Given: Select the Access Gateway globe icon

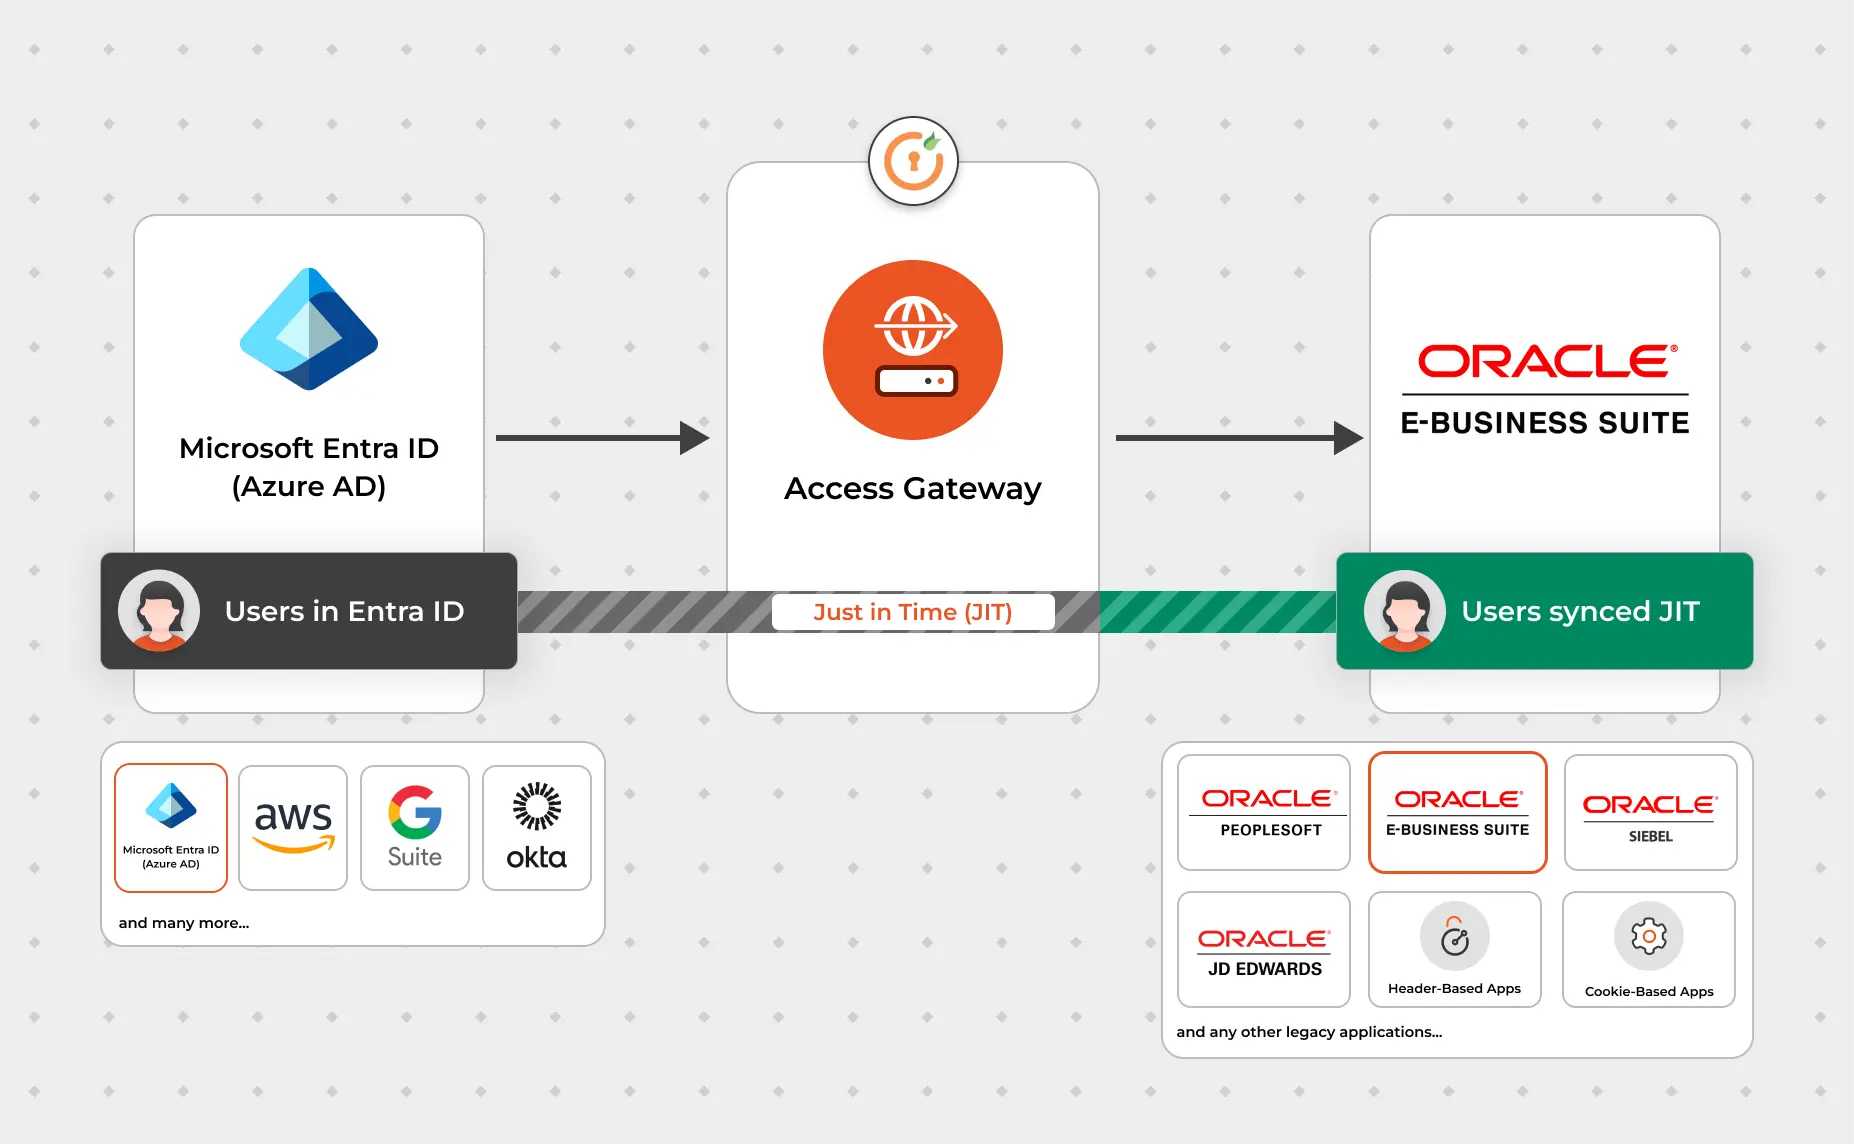Looking at the screenshot, I should pyautogui.click(x=912, y=350).
